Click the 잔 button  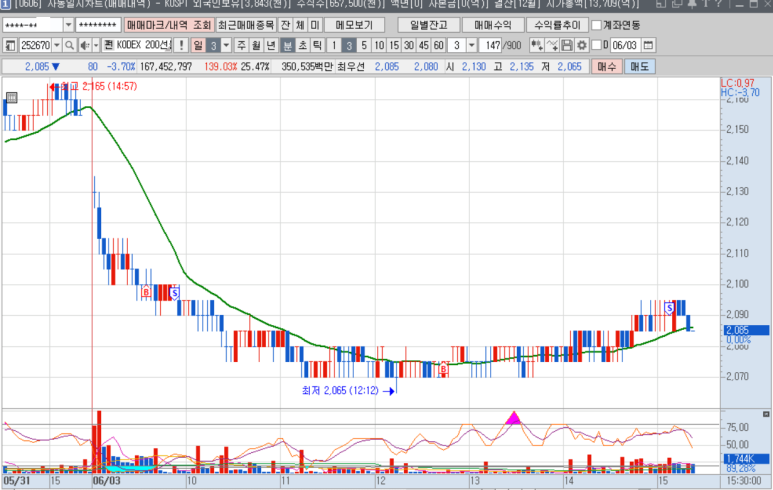click(x=285, y=25)
